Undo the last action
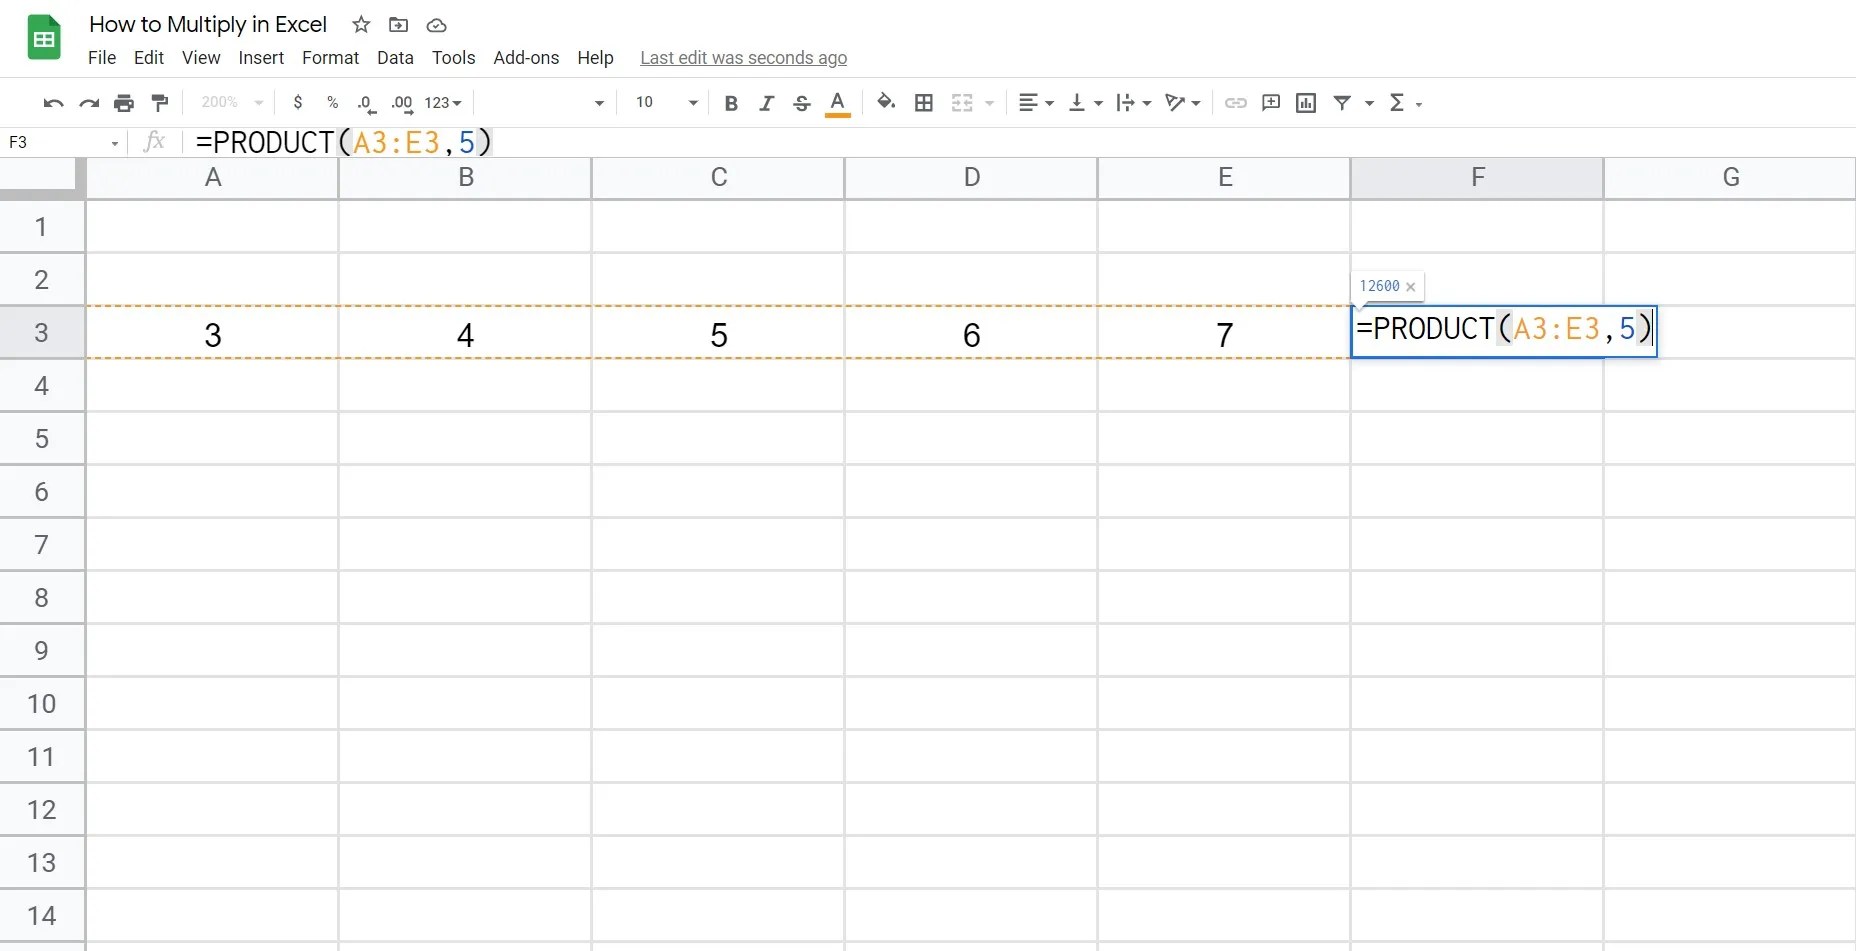1856x951 pixels. coord(51,102)
